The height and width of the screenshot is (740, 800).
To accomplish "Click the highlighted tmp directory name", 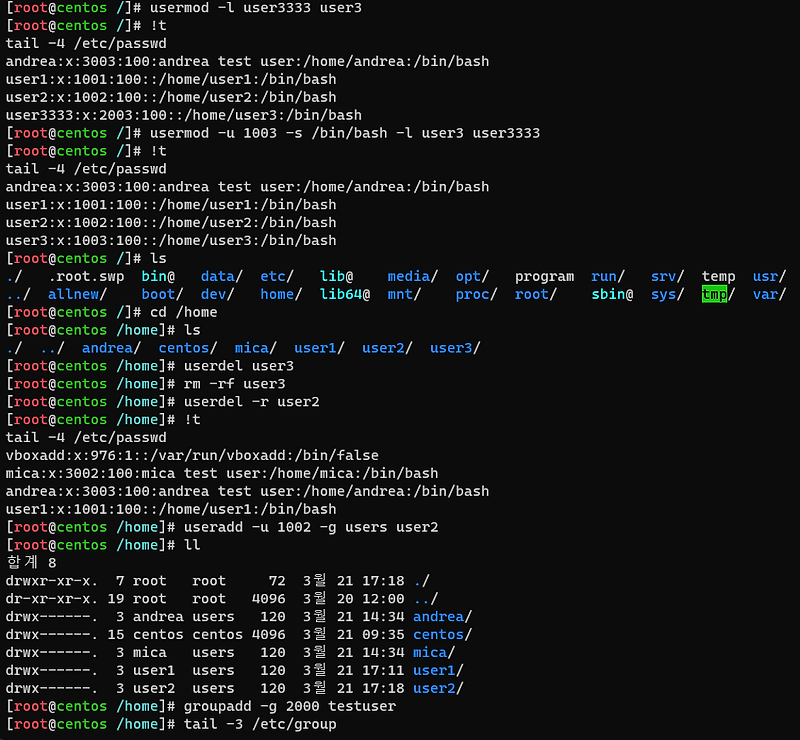I will coord(714,294).
